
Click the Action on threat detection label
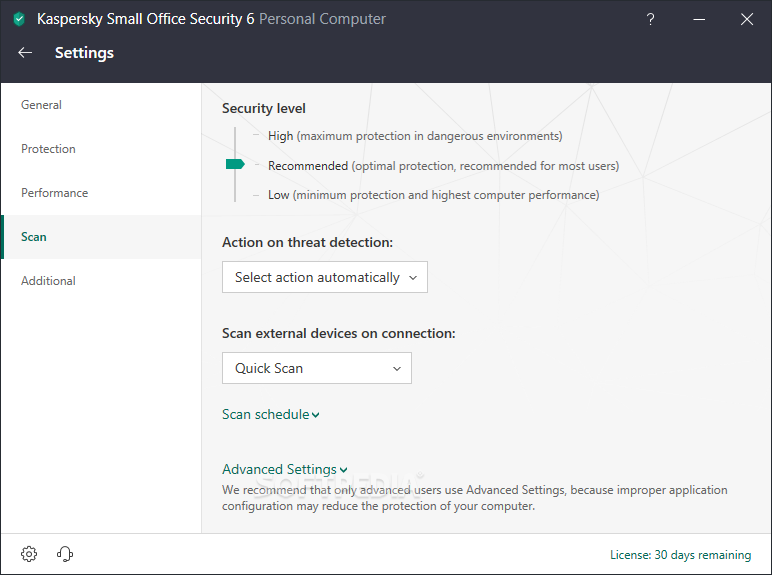[307, 242]
